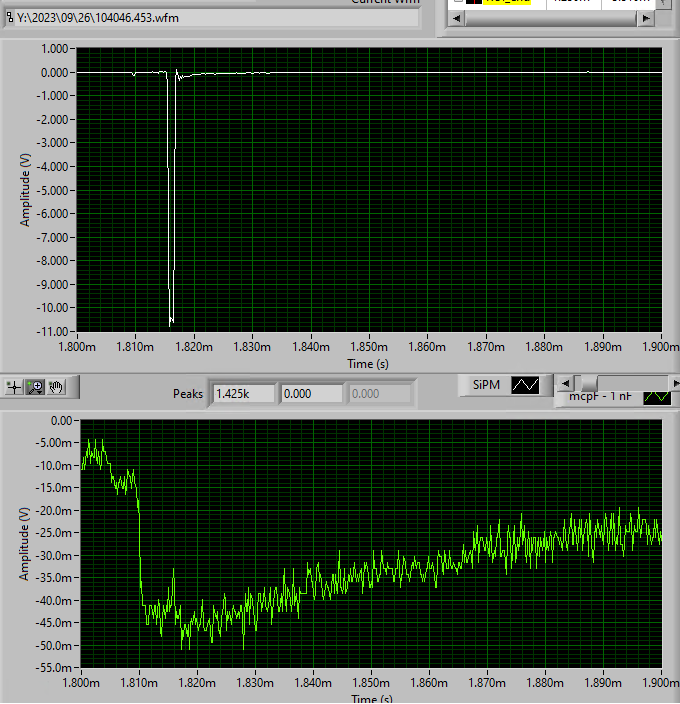This screenshot has width=680, height=704.
Task: Click second Peaks field showing 0.000
Action: [x=311, y=394]
